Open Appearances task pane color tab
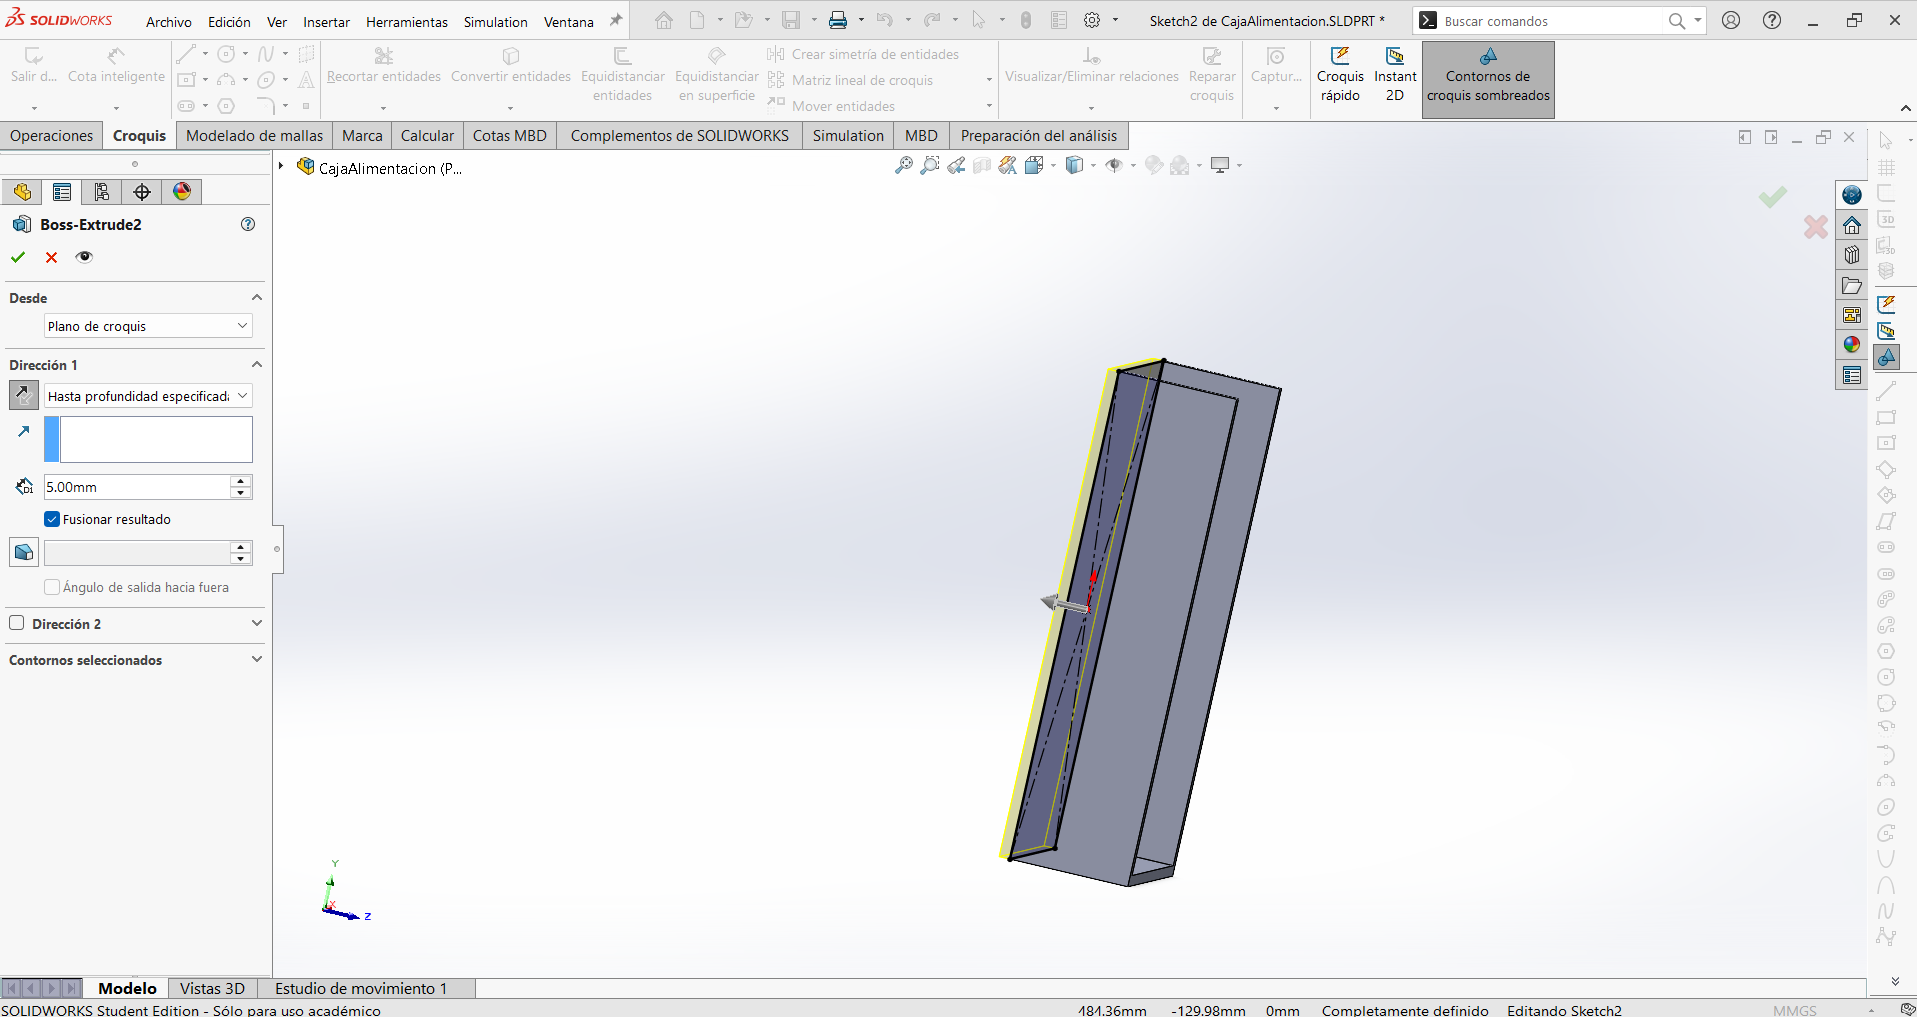1917x1017 pixels. pyautogui.click(x=1852, y=345)
